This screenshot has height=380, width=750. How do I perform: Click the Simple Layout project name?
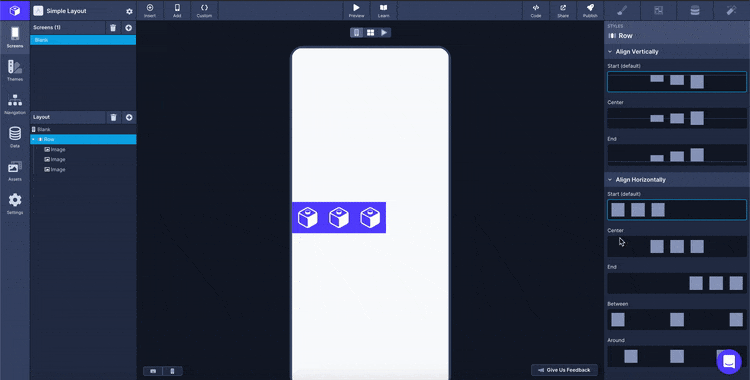[66, 11]
